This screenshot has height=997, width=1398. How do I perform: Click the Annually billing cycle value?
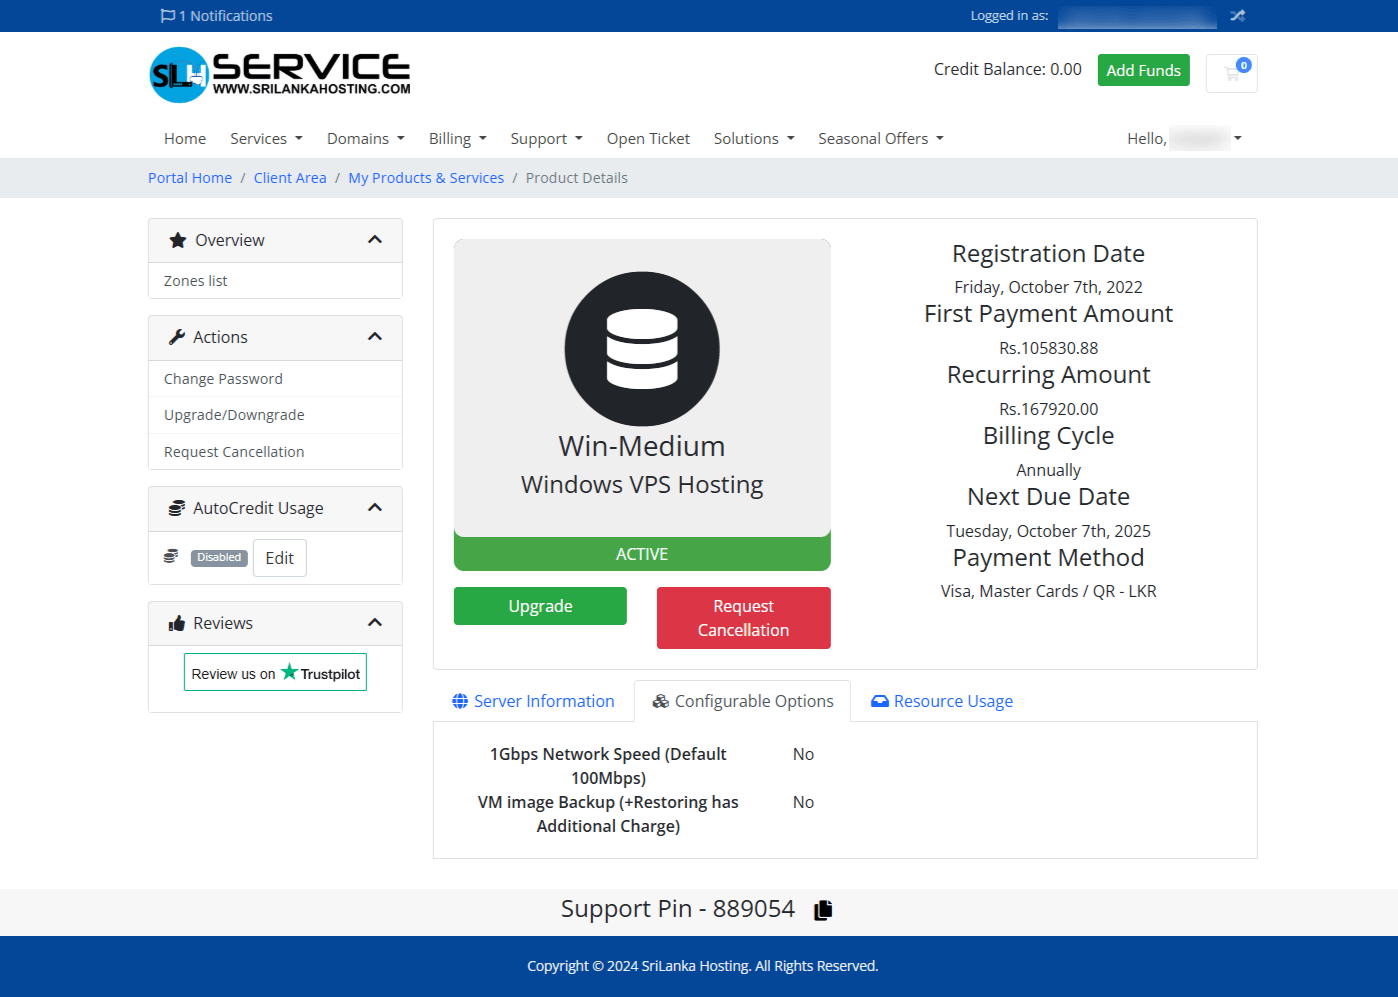[x=1049, y=470]
